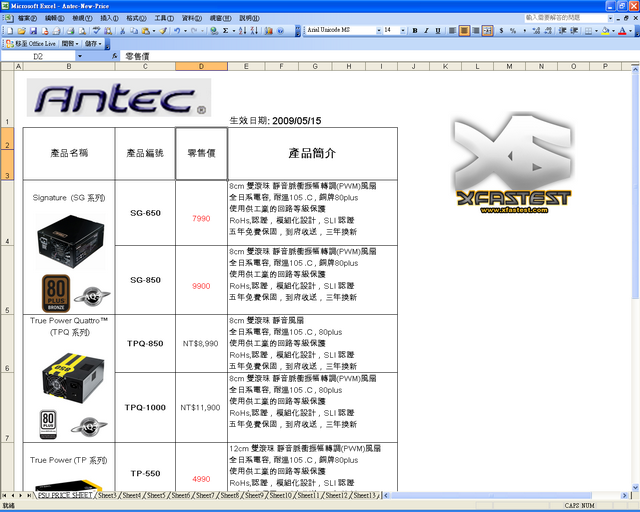Open an existing file via folder icon
Screen dimensions: 640x512
coord(22,31)
